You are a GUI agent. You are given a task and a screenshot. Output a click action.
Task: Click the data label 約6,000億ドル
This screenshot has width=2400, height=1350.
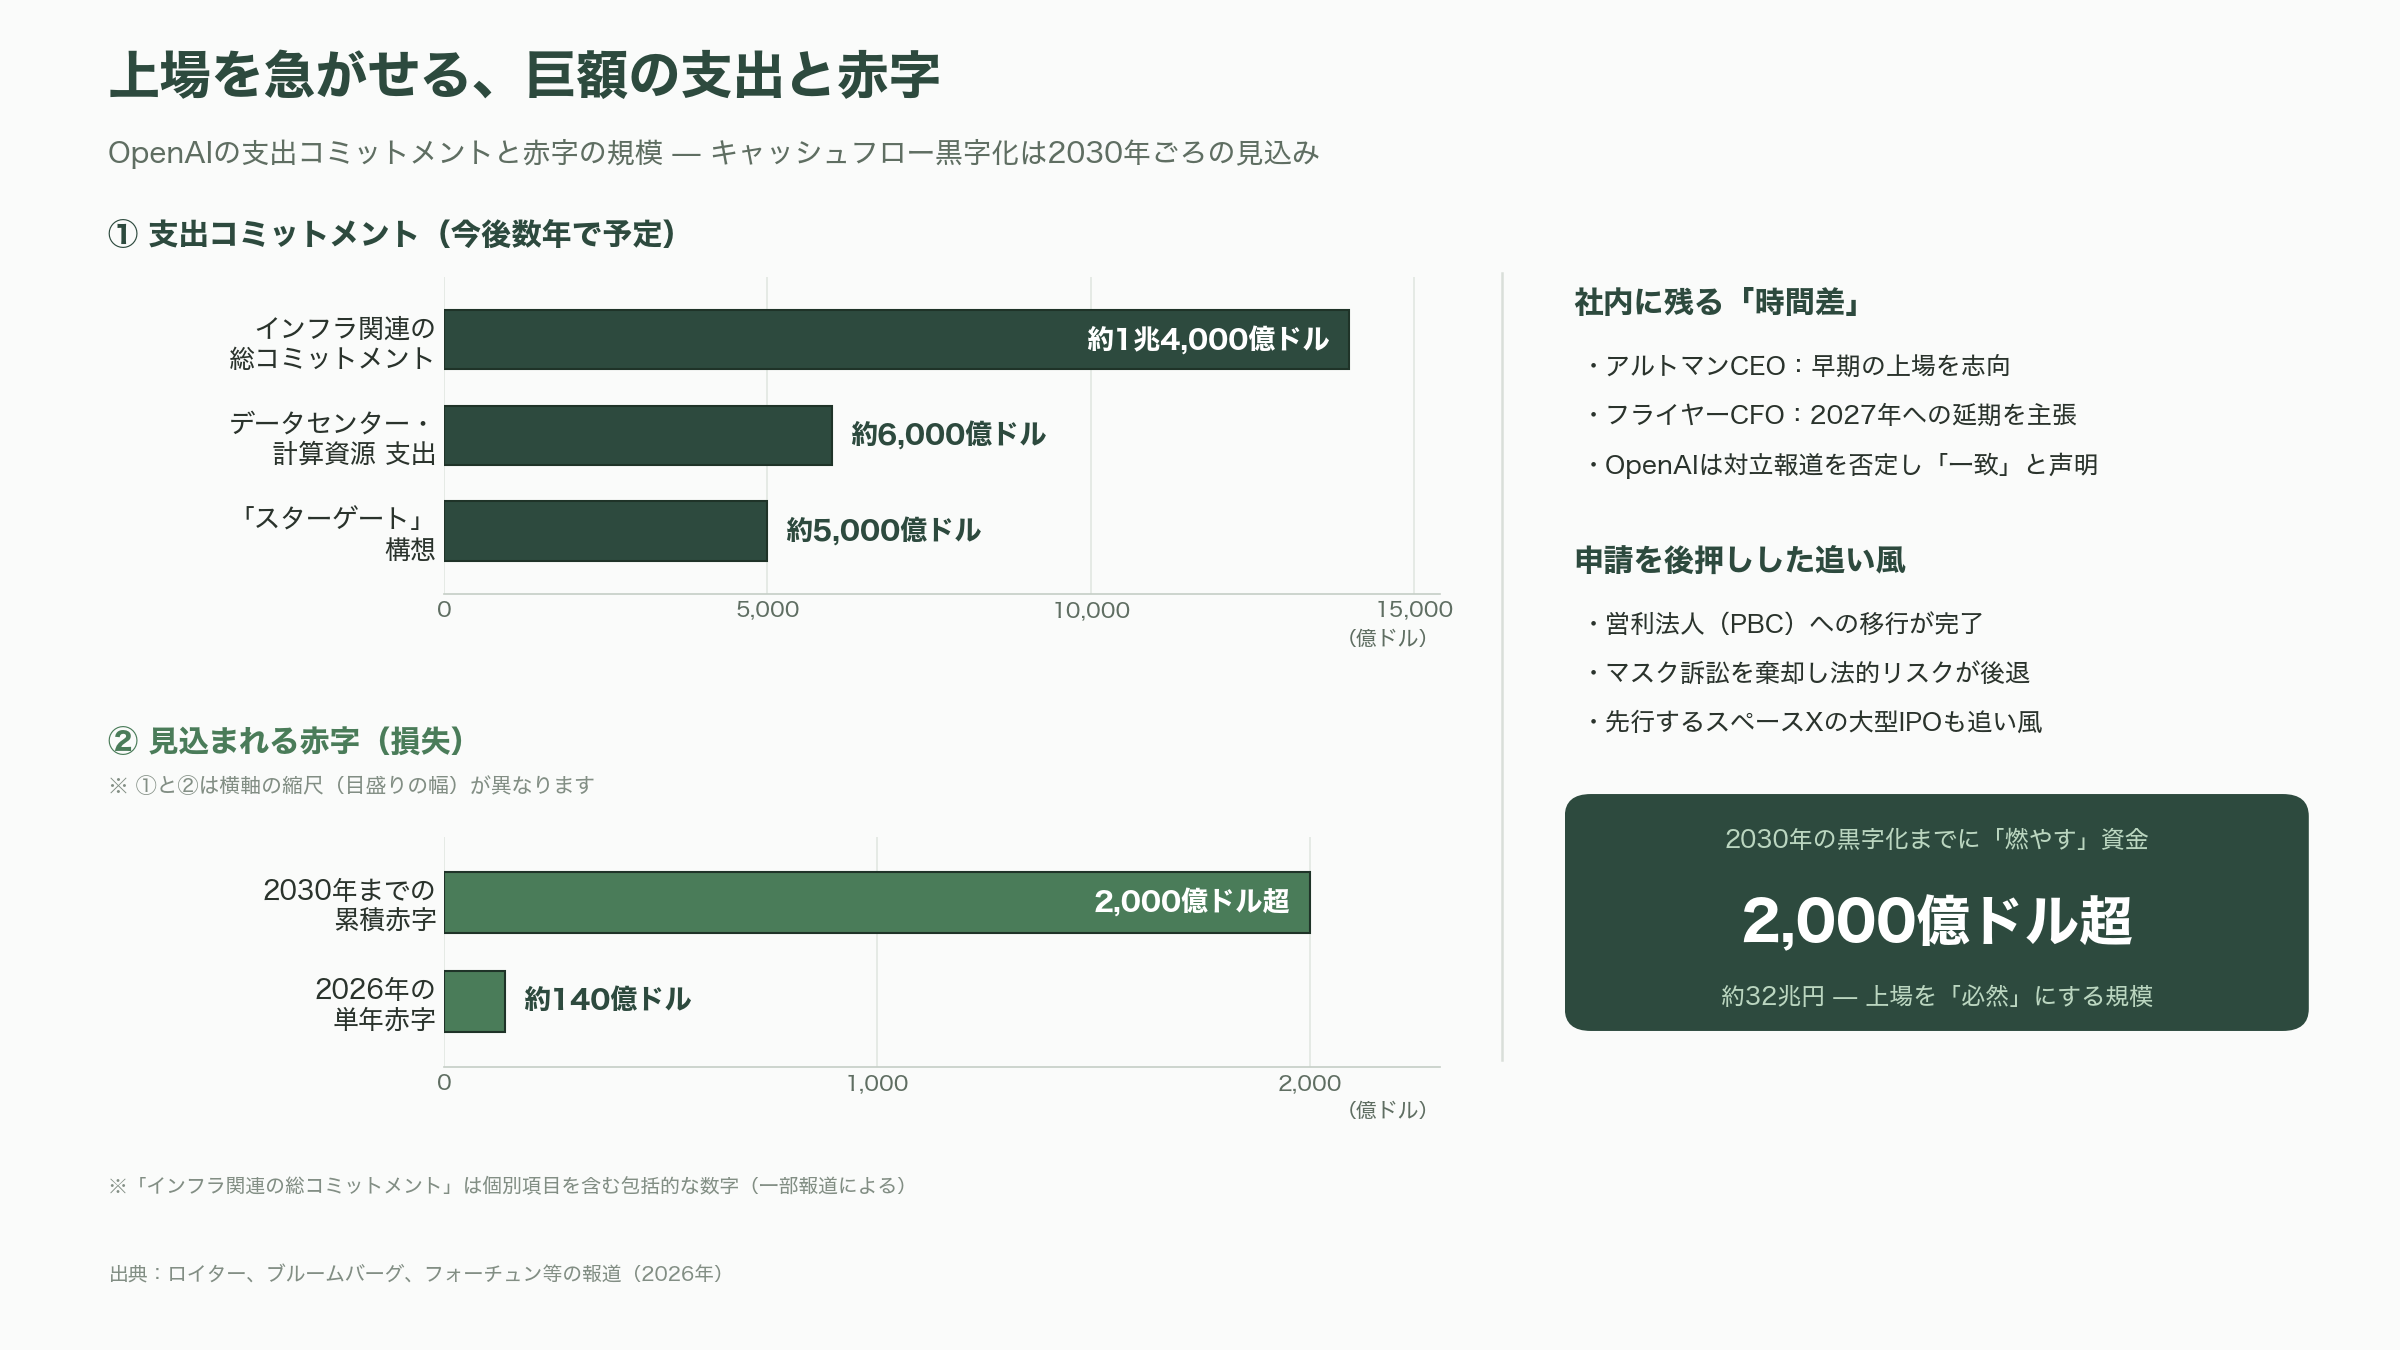(x=948, y=434)
